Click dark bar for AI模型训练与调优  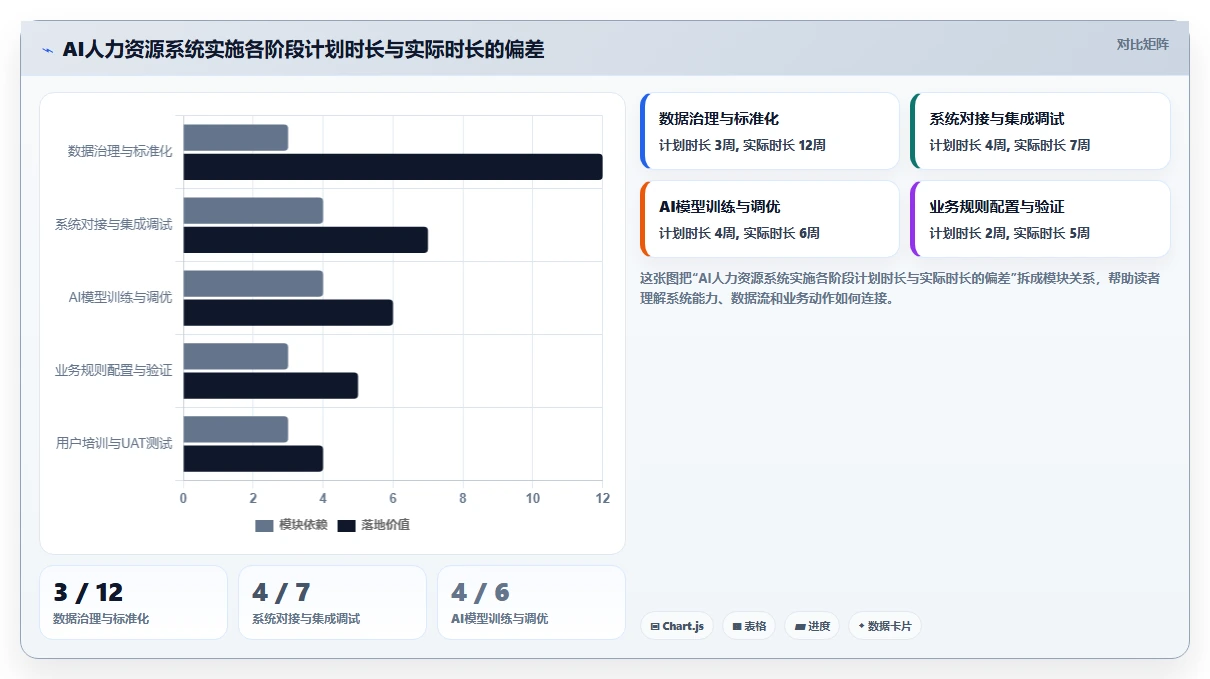(x=288, y=313)
